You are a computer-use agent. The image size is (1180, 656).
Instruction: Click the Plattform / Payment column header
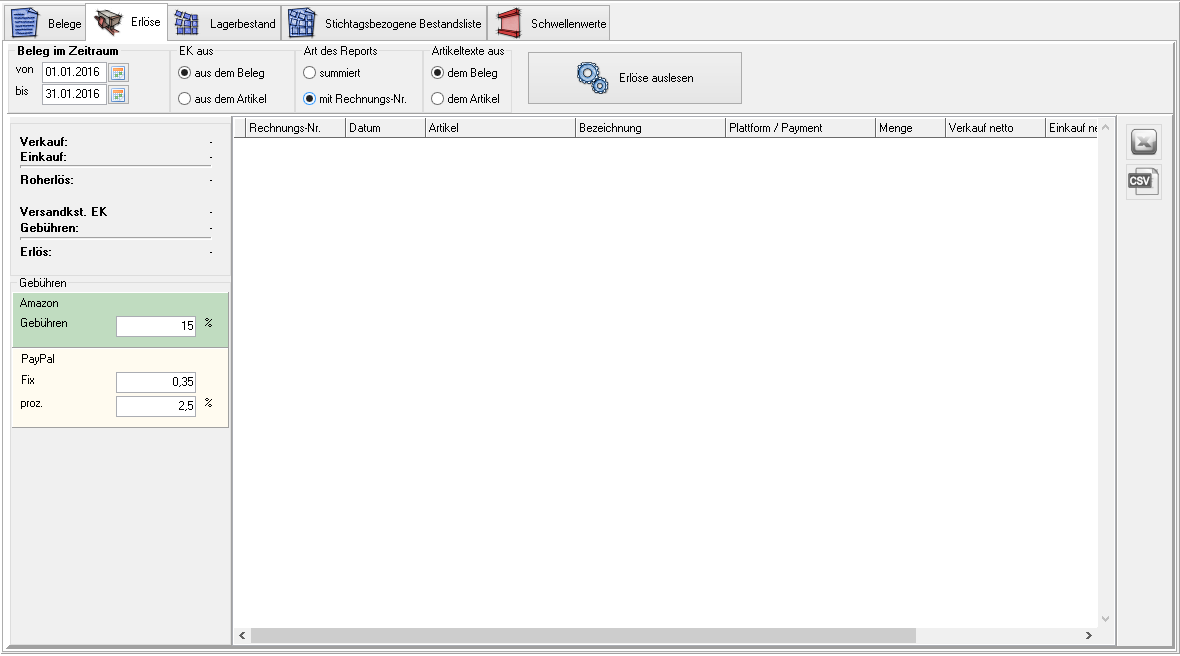(x=798, y=128)
